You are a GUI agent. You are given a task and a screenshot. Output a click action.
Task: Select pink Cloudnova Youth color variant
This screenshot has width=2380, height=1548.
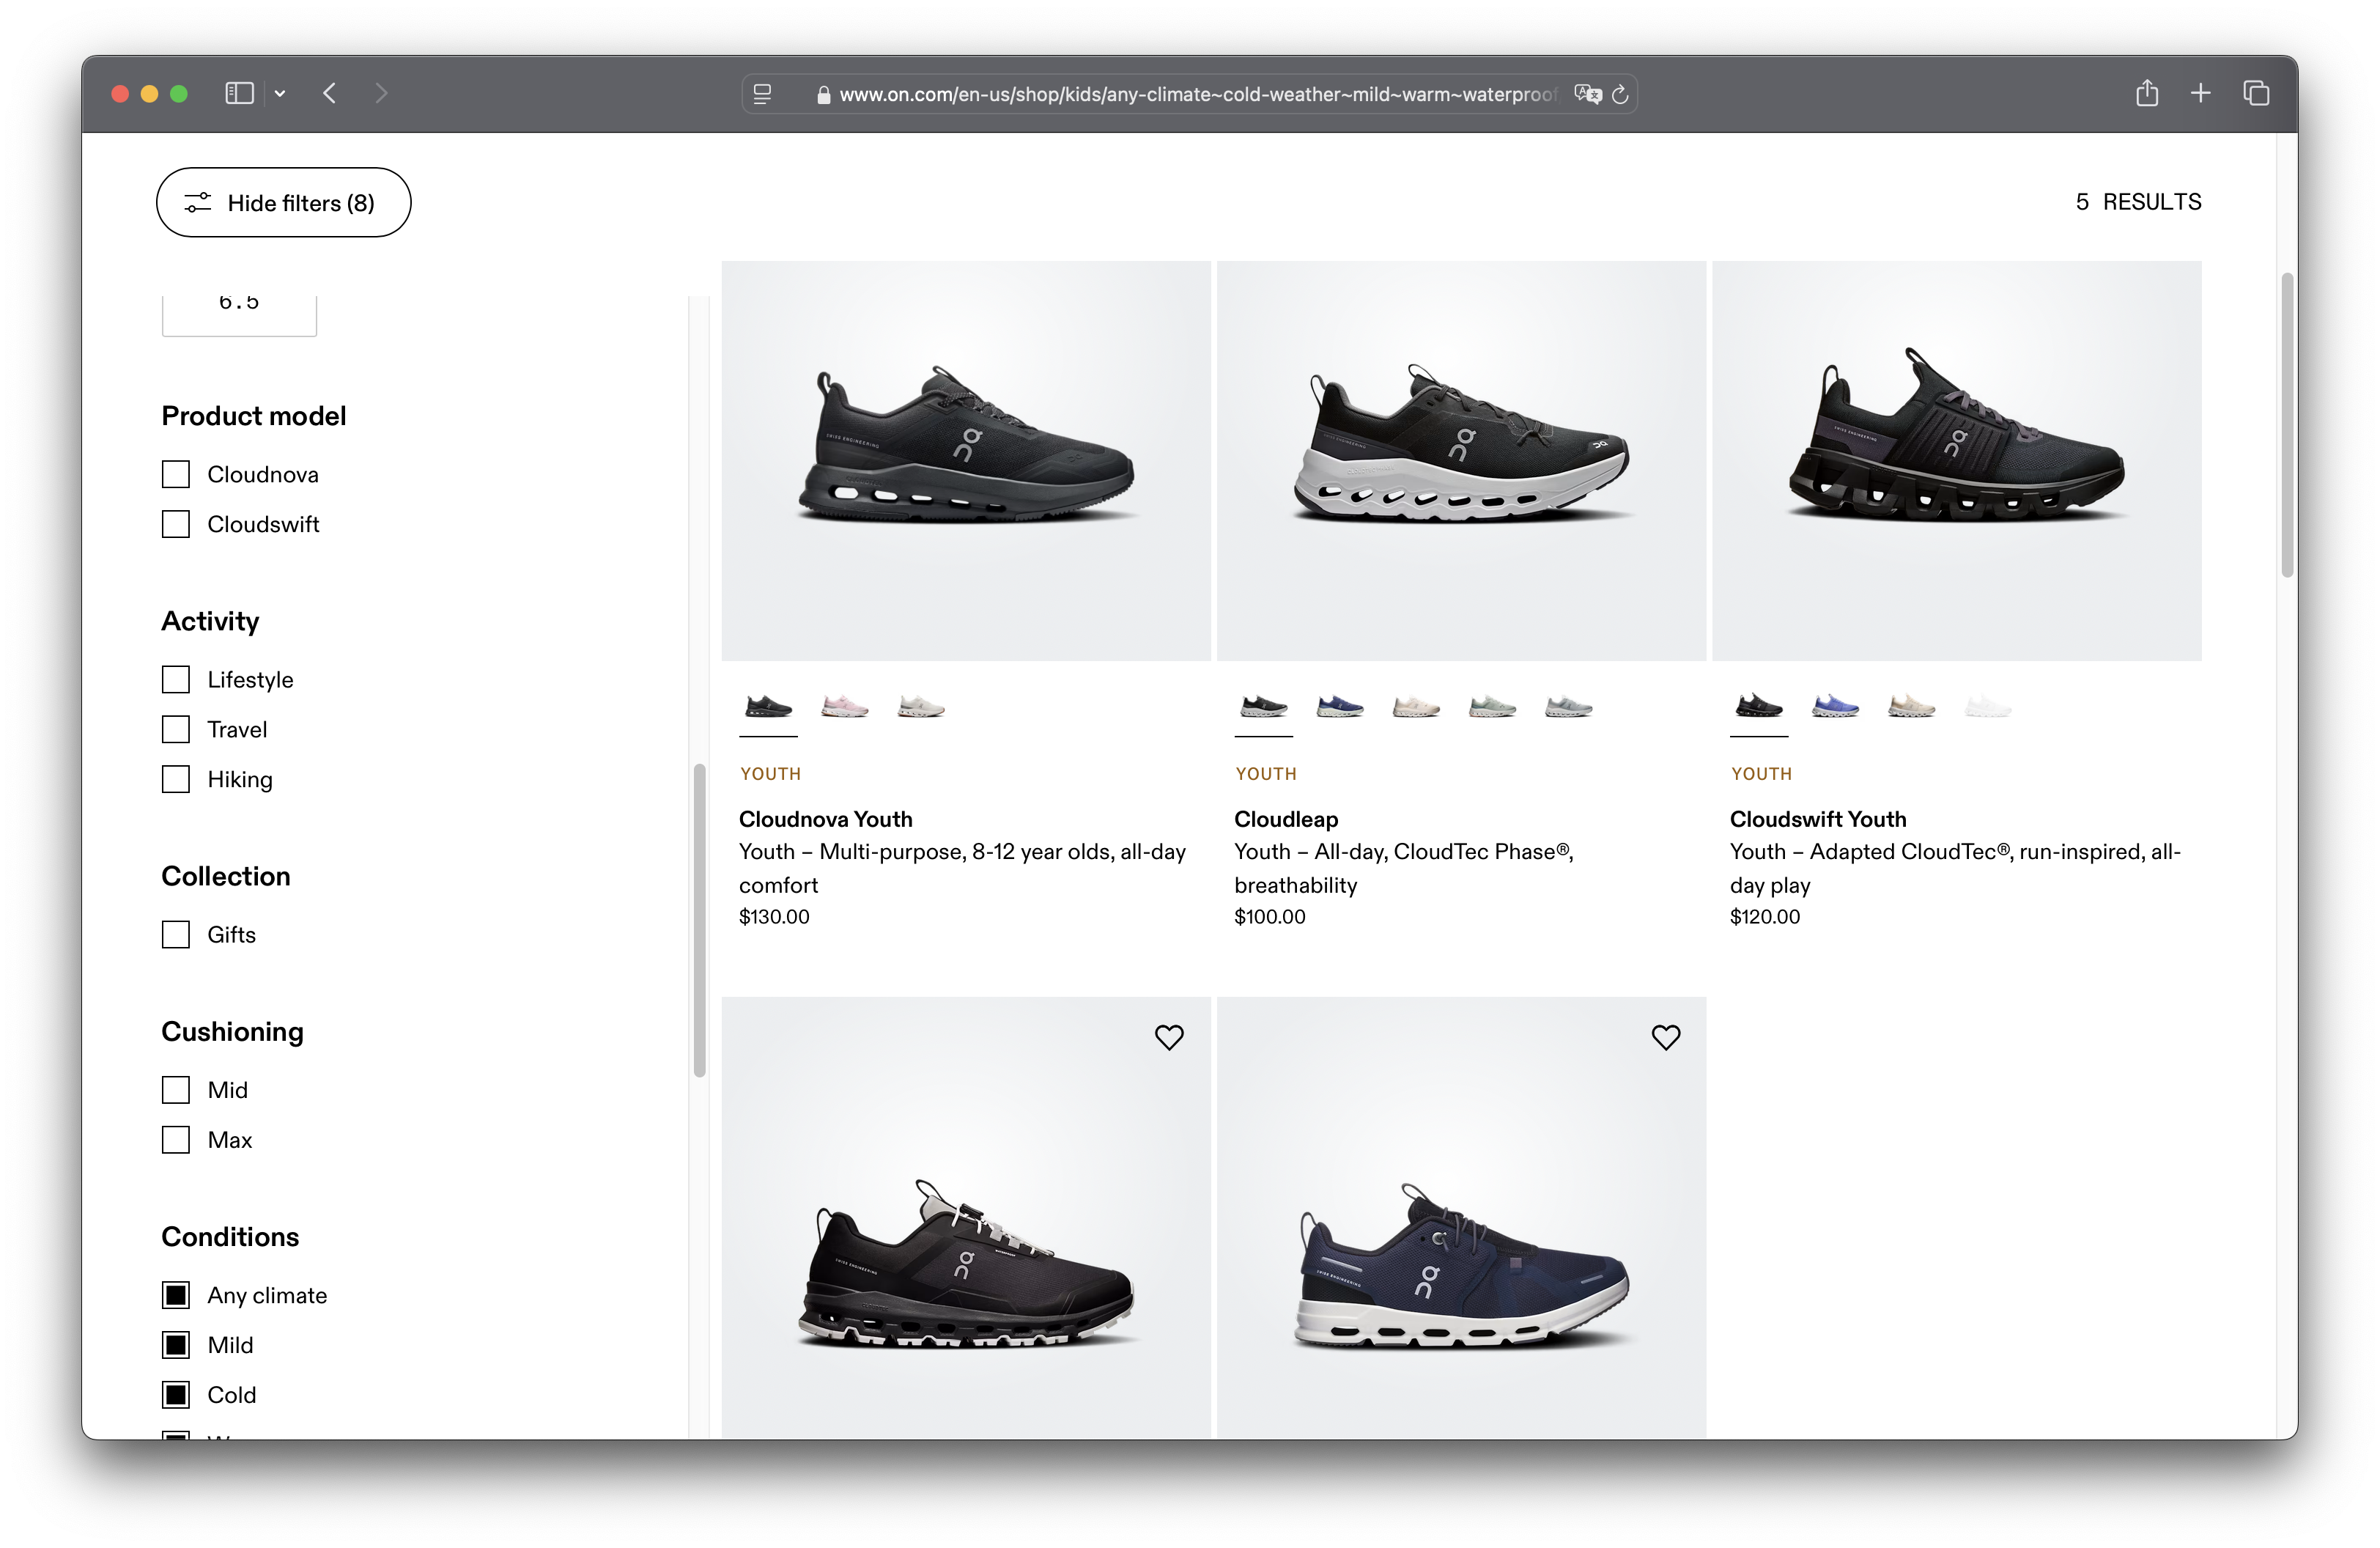845,707
